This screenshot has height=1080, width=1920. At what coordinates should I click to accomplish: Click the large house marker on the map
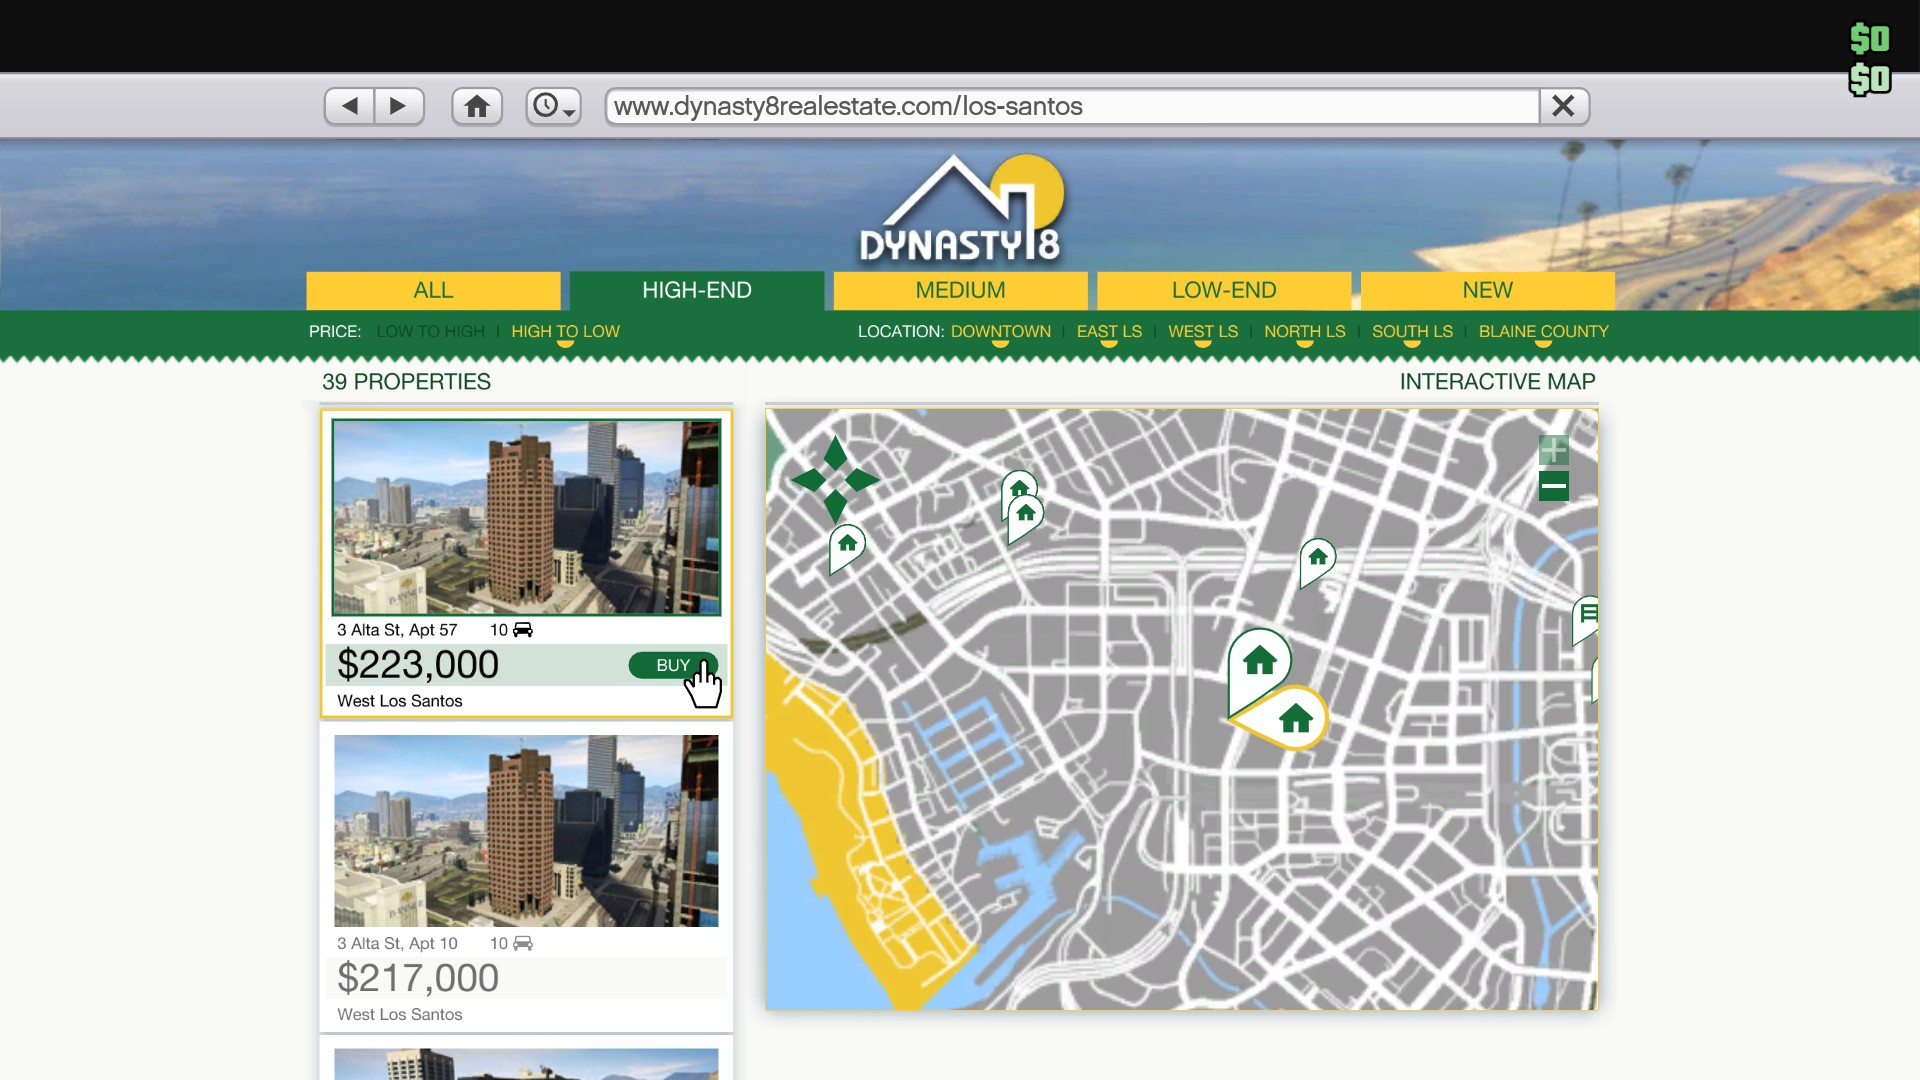(x=1260, y=661)
